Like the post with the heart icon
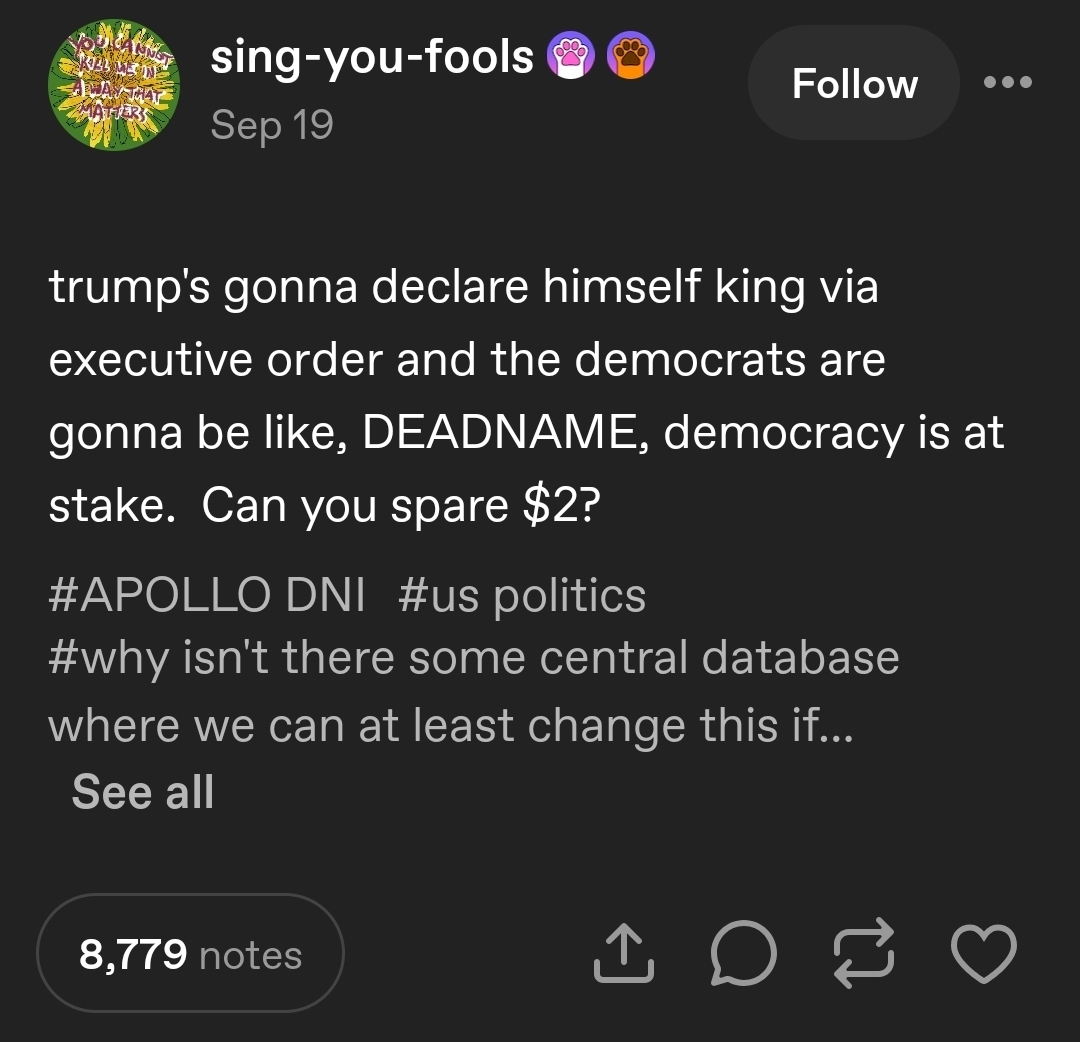 coord(983,953)
